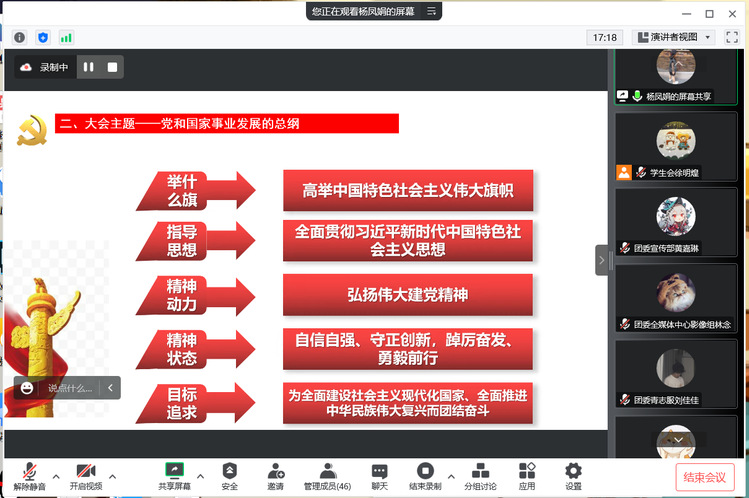Click muted mic icon of 团委全媒体中心影像组林念
Image resolution: width=749 pixels, height=498 pixels.
tap(625, 324)
